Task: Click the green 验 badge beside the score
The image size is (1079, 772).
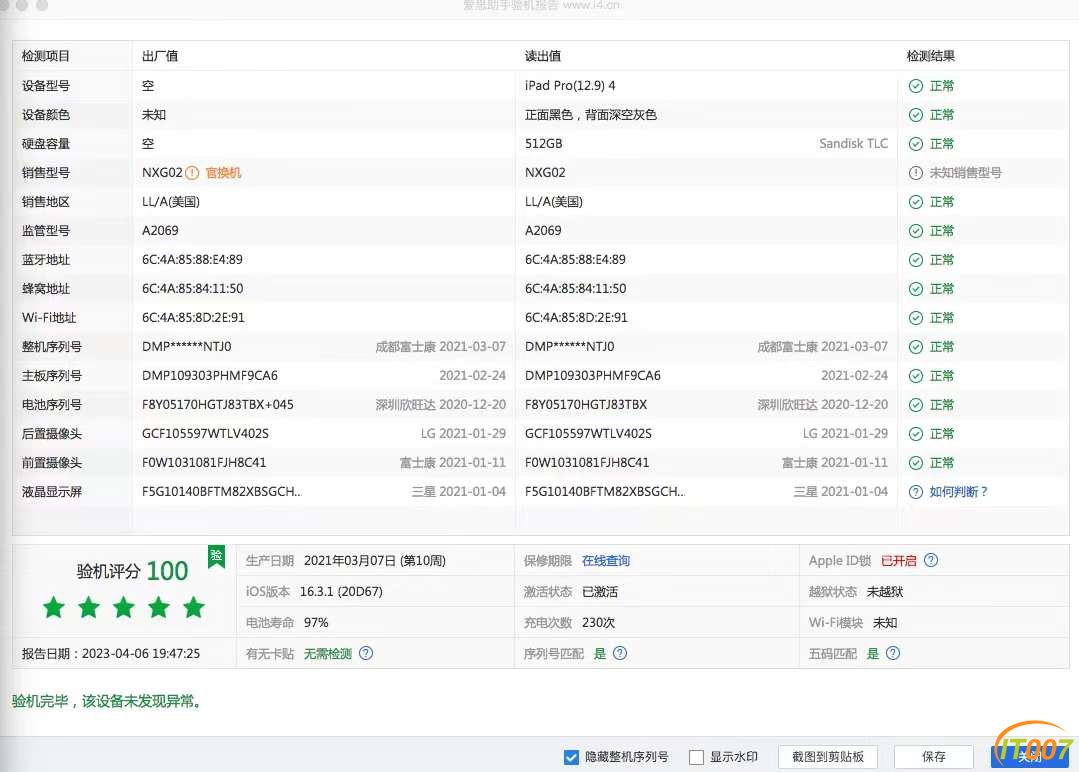Action: click(x=217, y=556)
